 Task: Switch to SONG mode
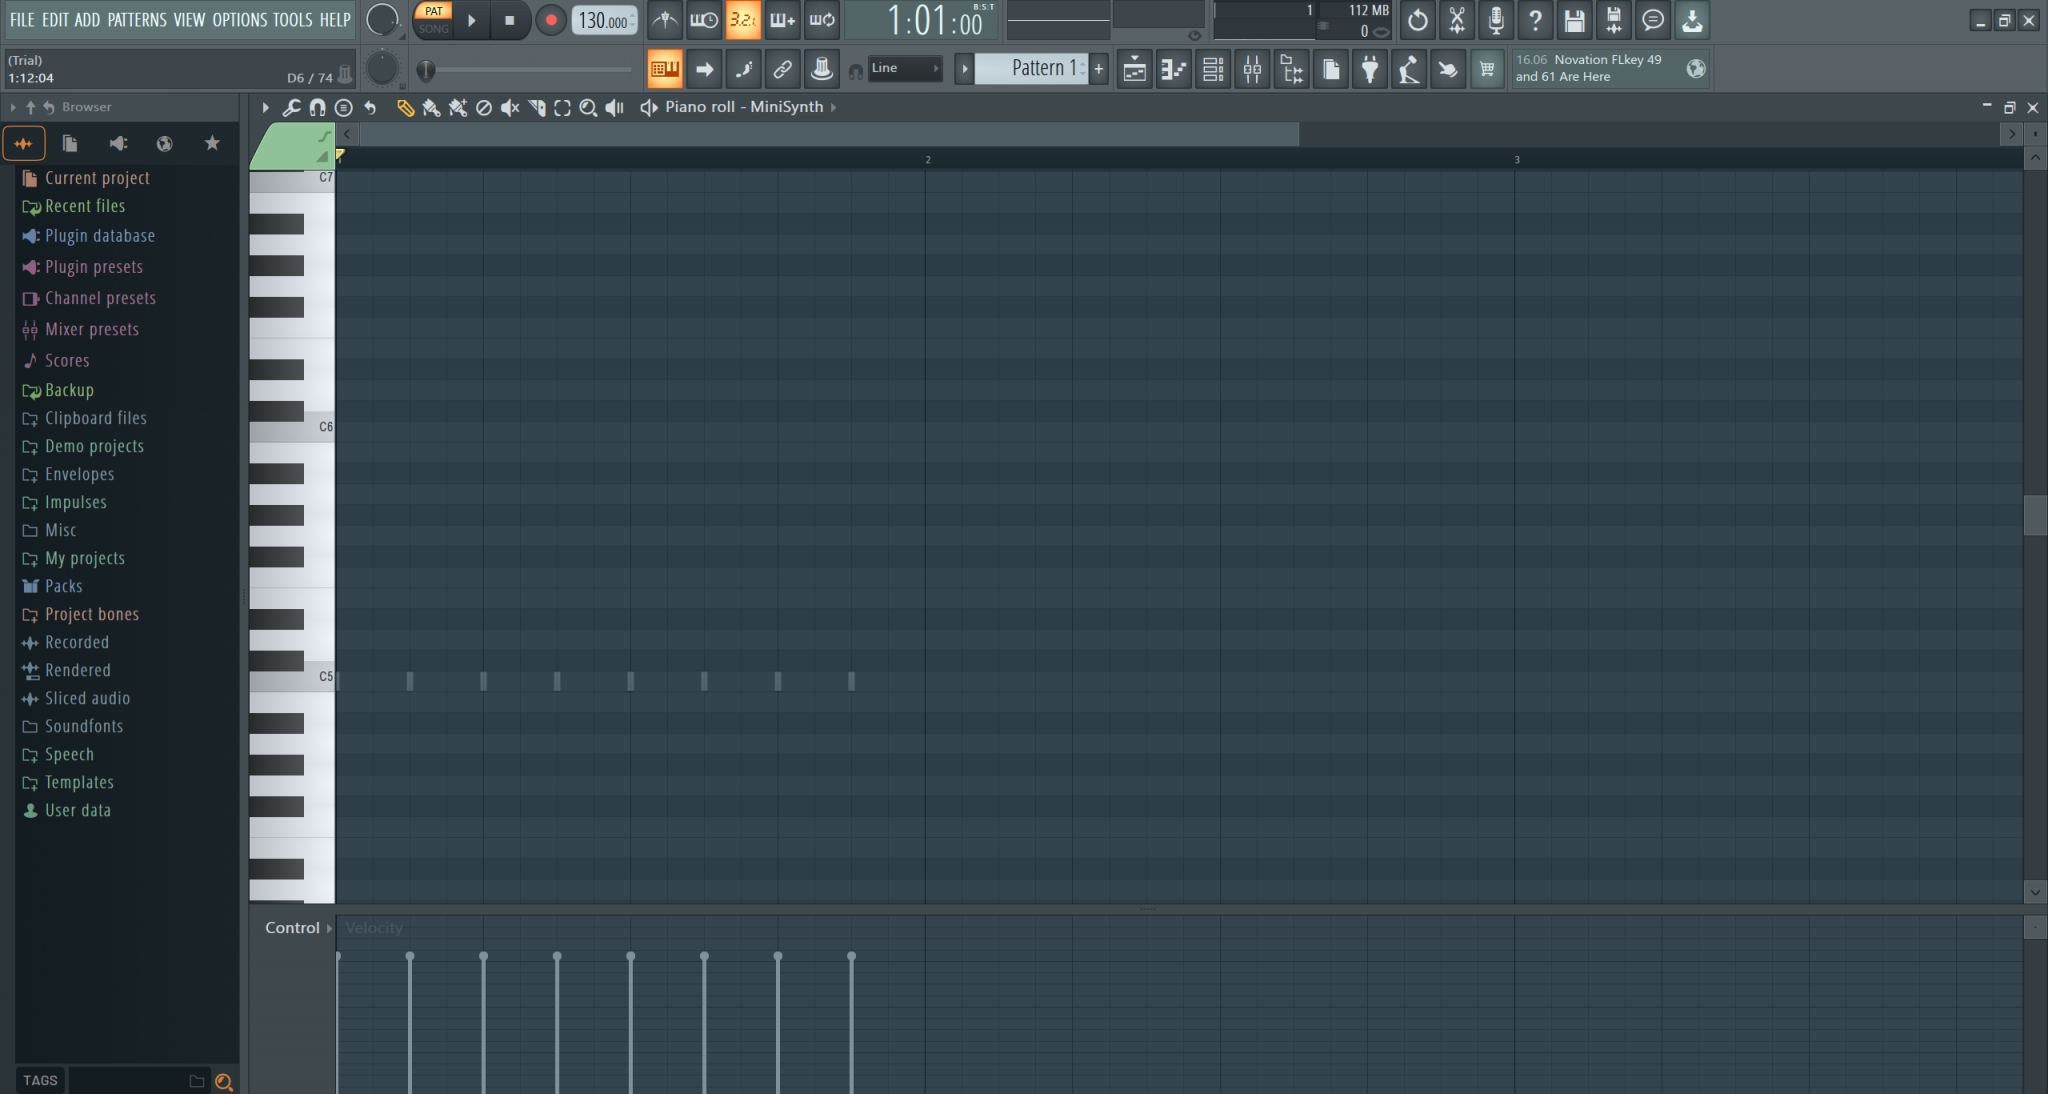433,29
